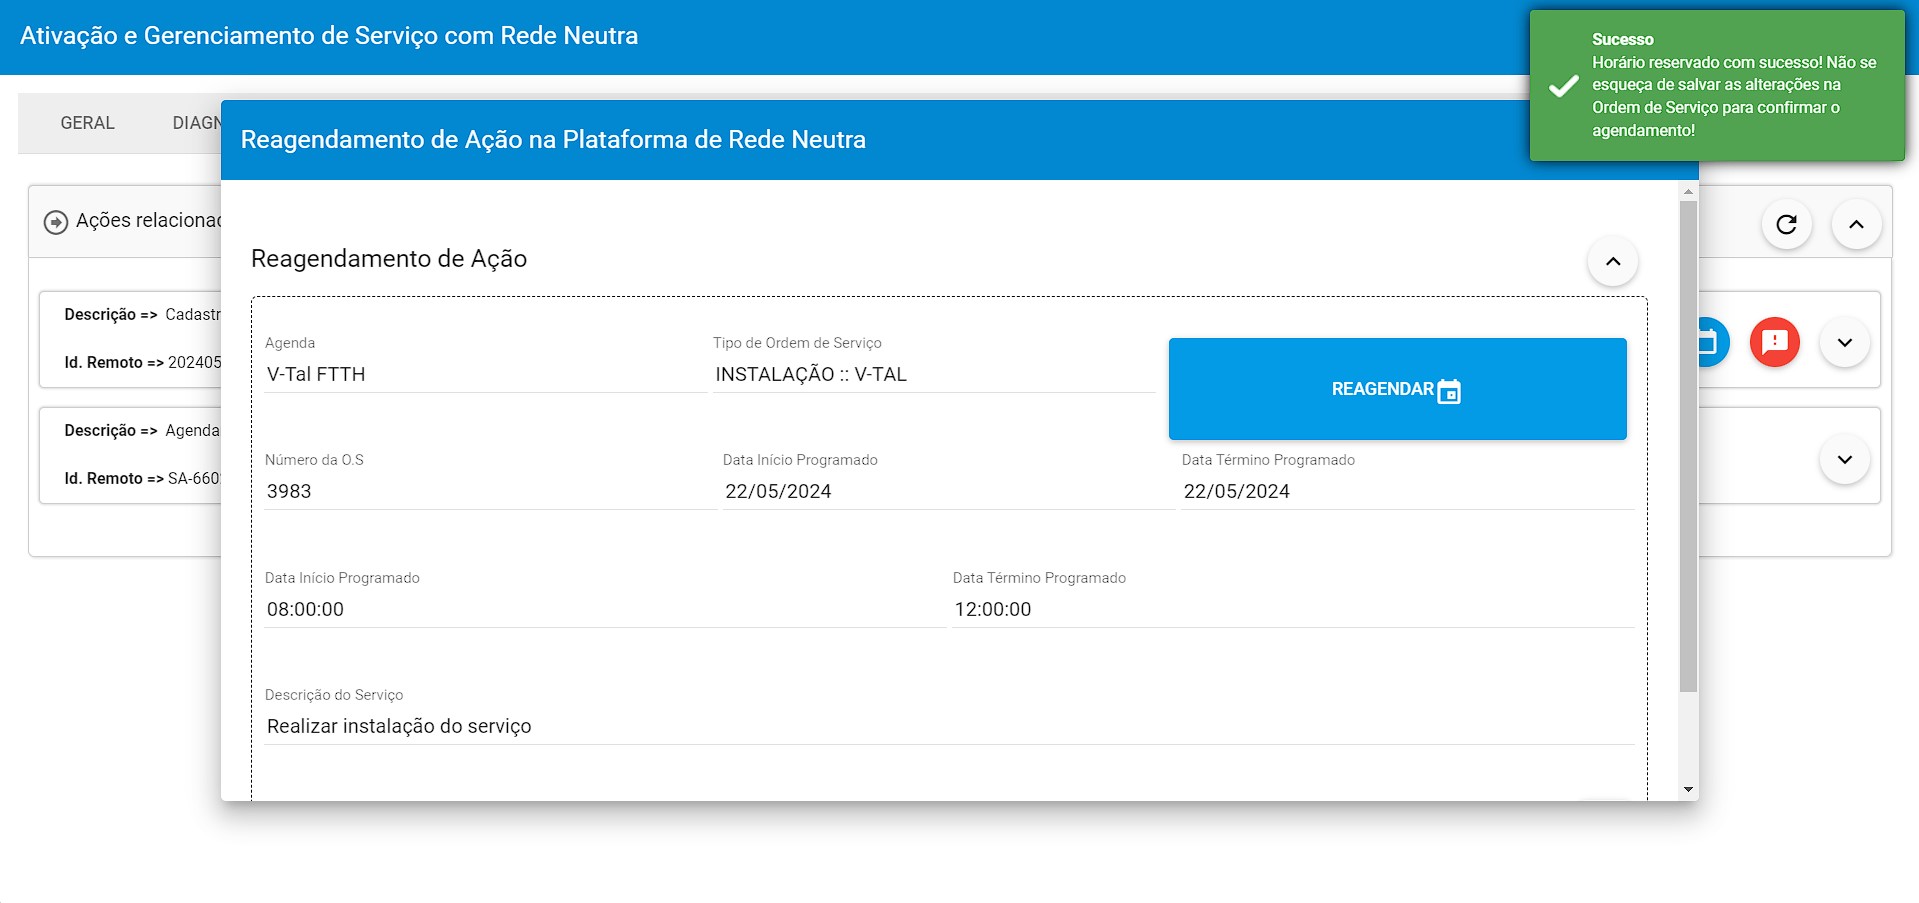Expand the second action card chevron
Screen dimensions: 1919x903
(x=1844, y=459)
